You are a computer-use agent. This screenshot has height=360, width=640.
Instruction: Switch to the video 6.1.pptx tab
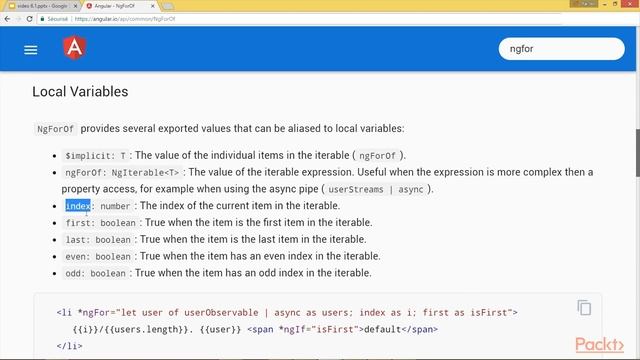click(41, 6)
